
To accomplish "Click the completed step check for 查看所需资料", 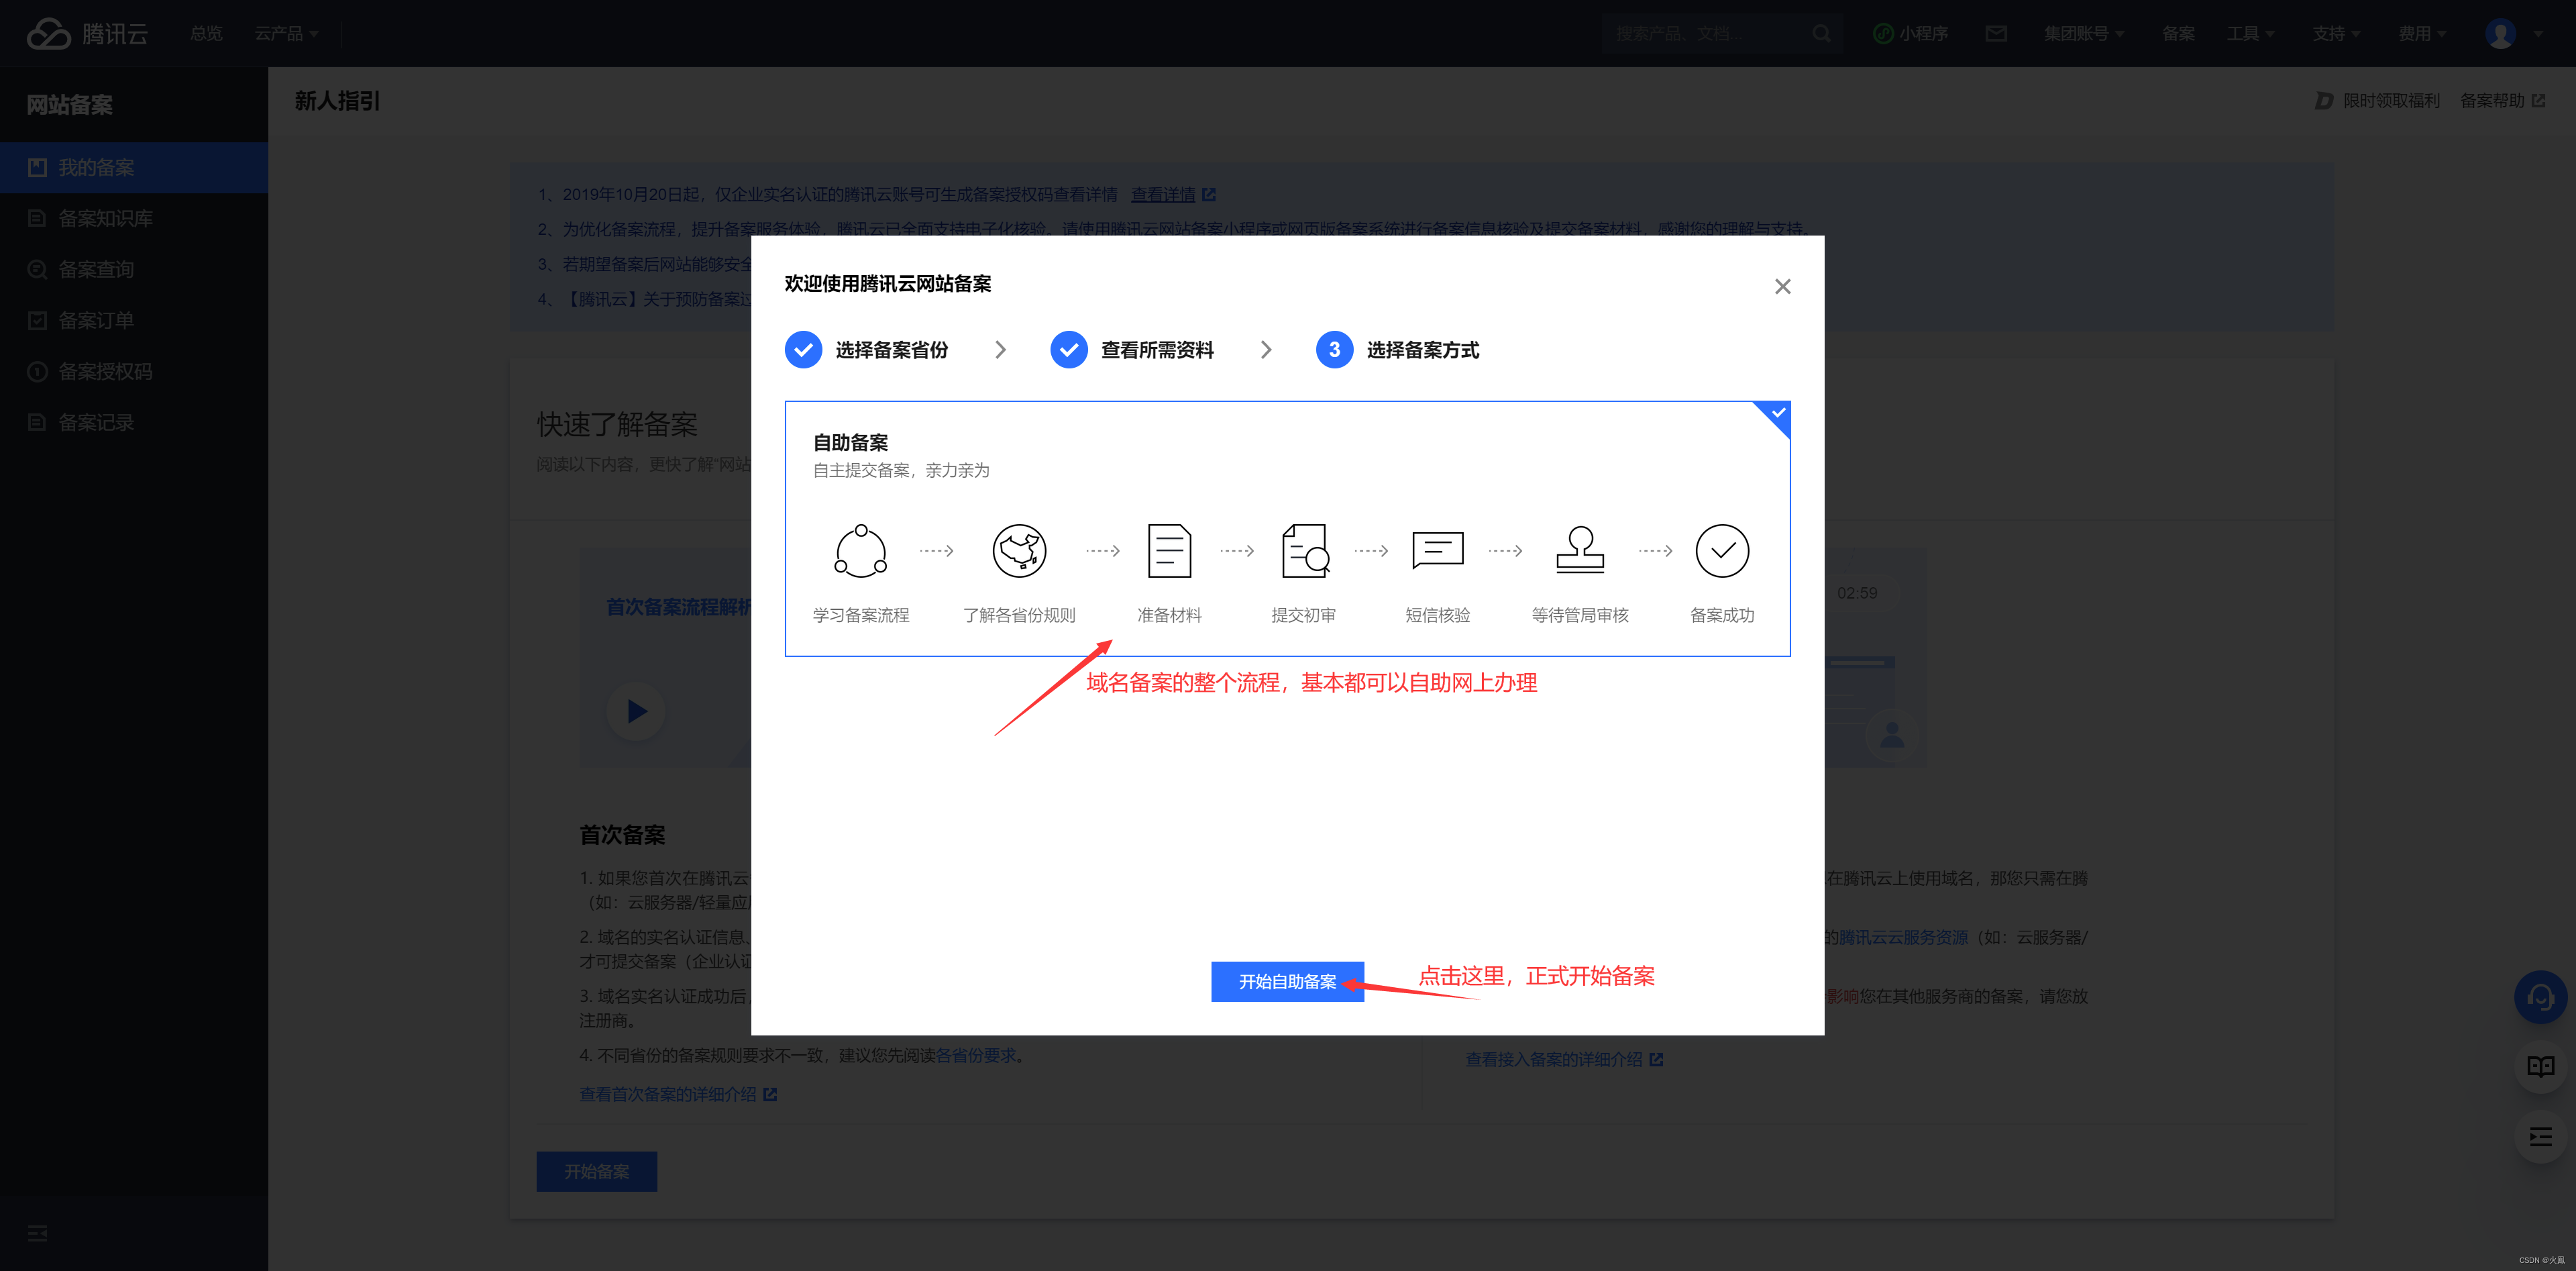I will pos(1069,350).
